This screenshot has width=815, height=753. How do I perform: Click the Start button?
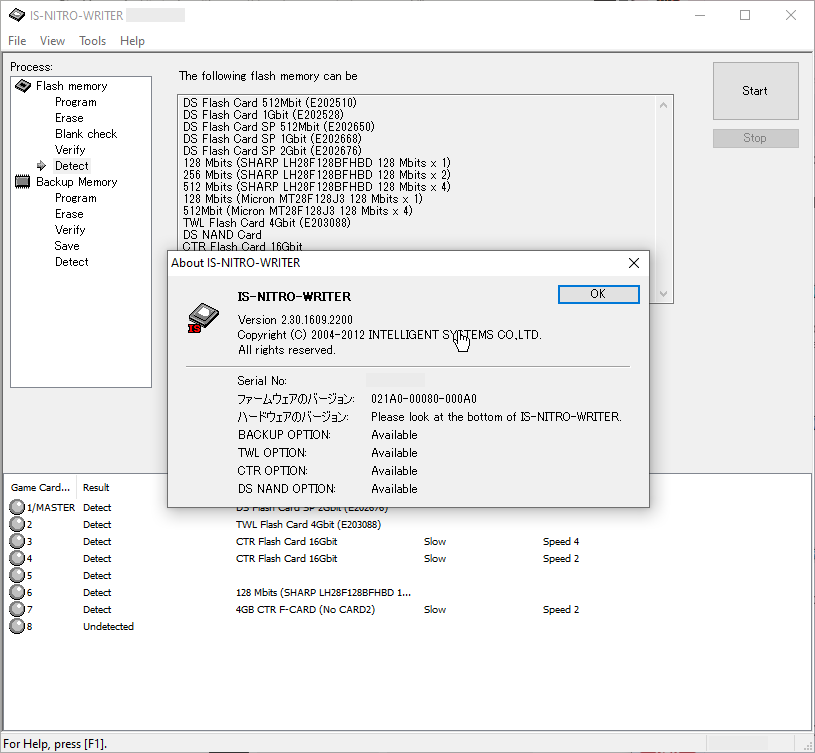[755, 91]
